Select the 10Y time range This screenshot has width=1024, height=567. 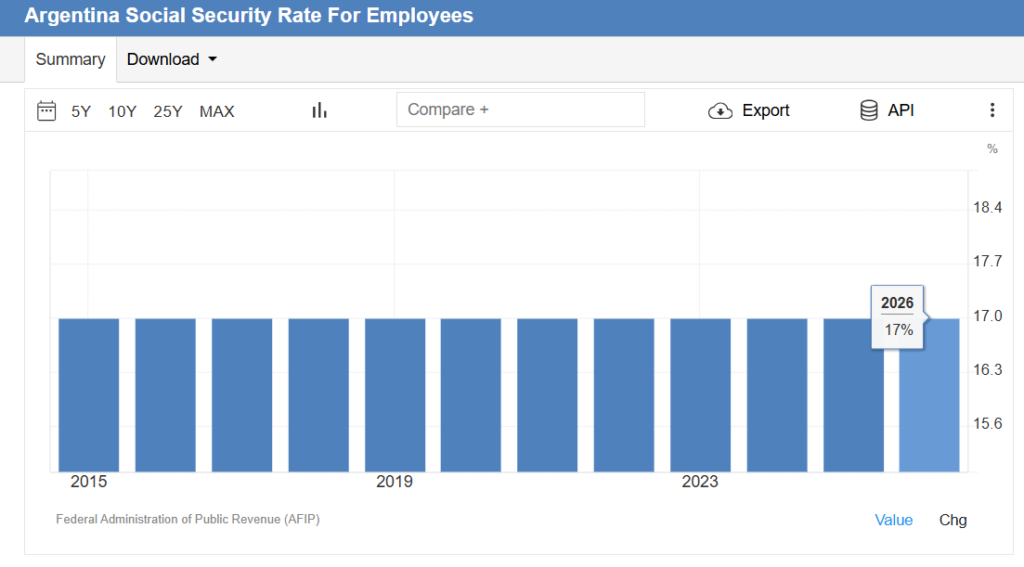point(122,111)
